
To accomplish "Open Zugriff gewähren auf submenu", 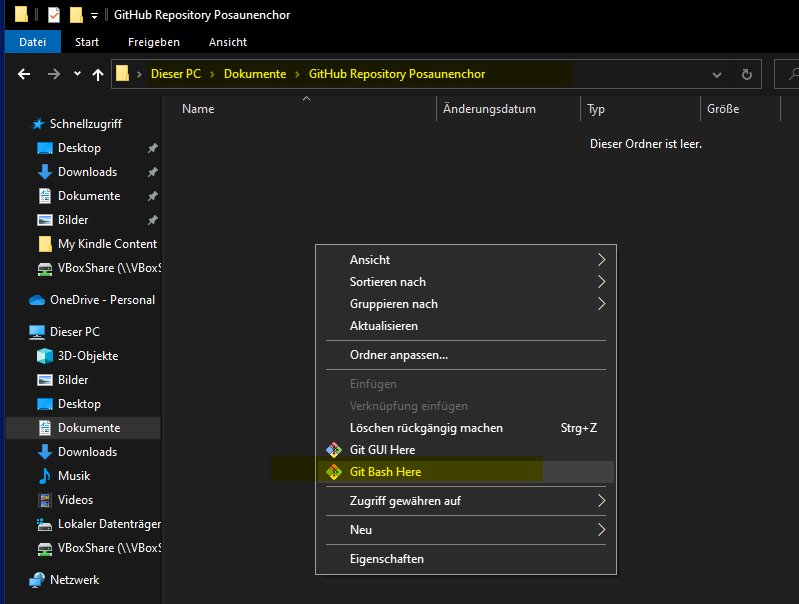I will point(465,501).
